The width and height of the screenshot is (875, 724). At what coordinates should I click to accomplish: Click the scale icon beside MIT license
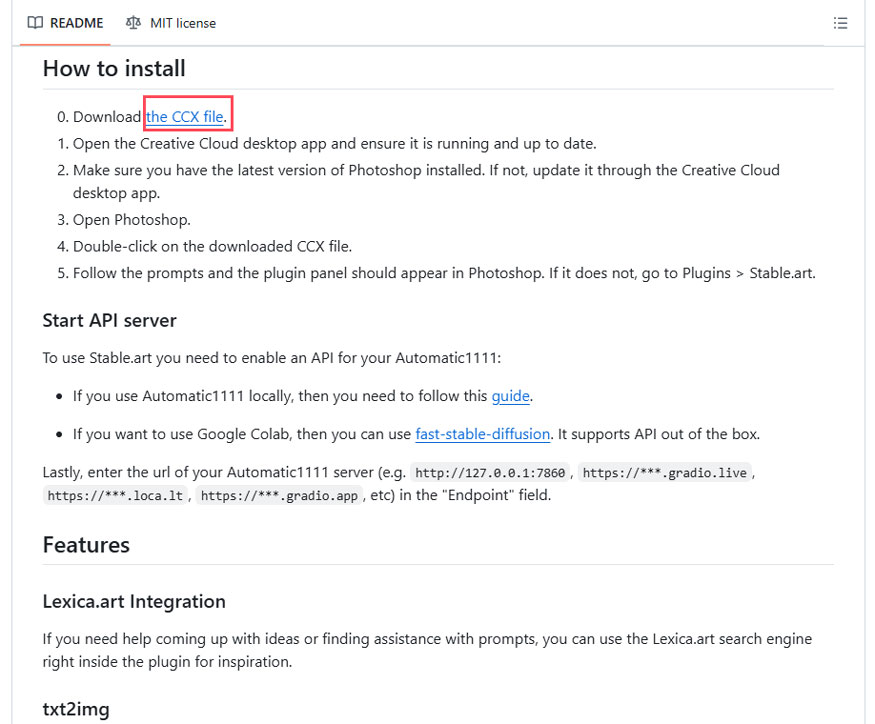[x=134, y=23]
